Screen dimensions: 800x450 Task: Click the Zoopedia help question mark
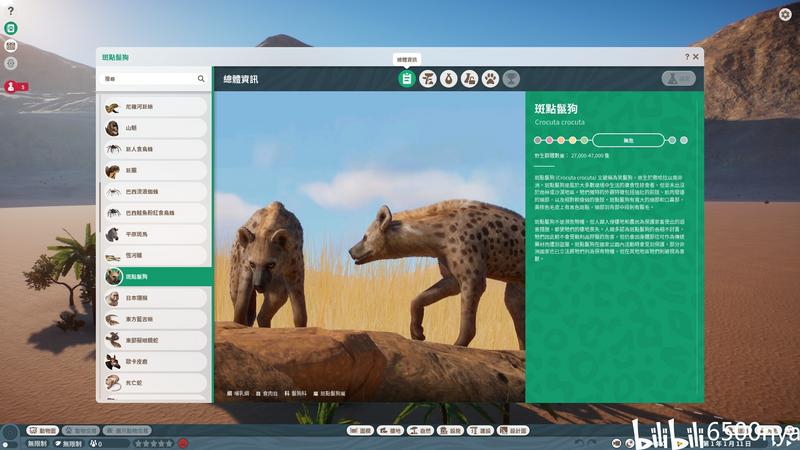click(687, 57)
